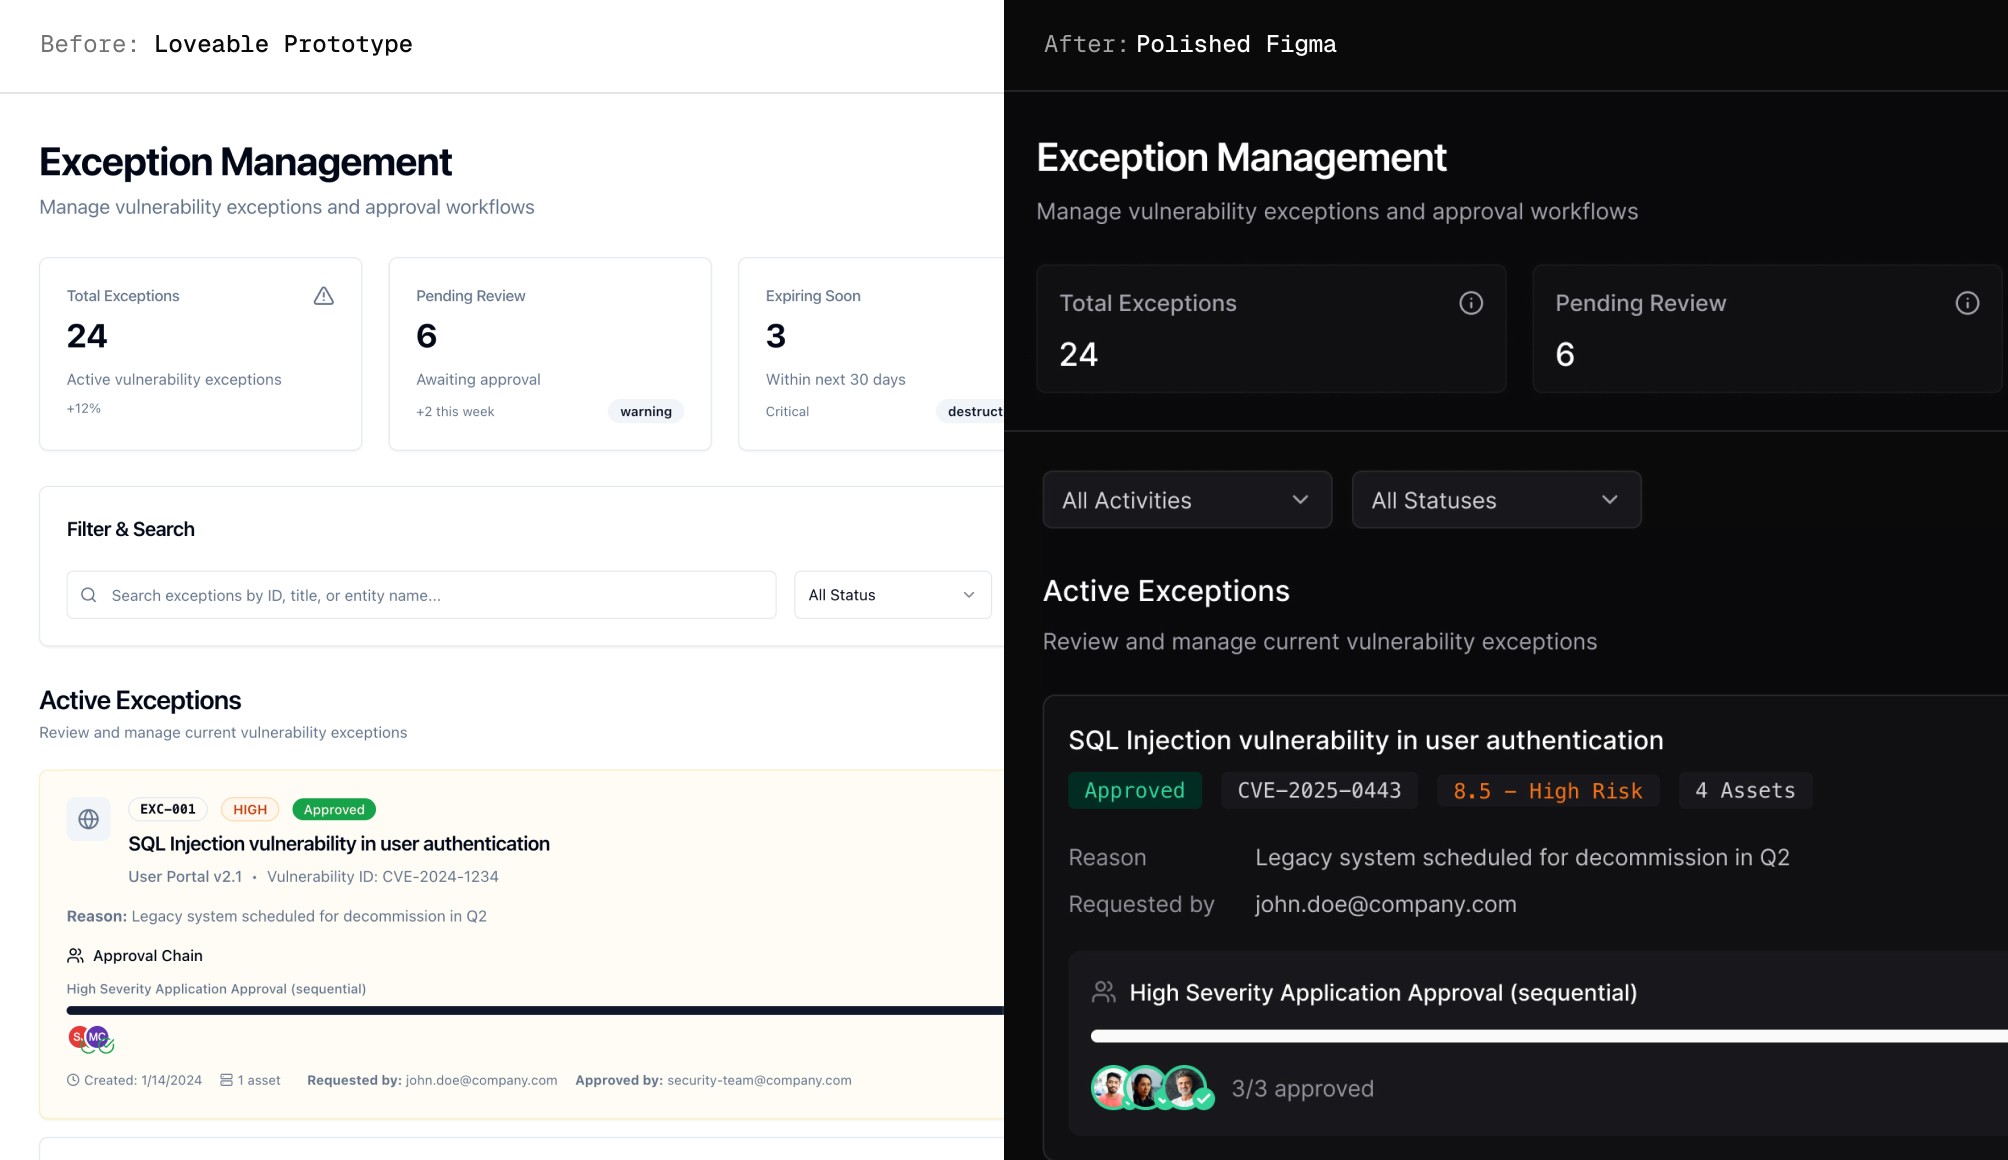2008x1160 pixels.
Task: Click the info icon on dark Pending Review card
Action: tap(1966, 303)
